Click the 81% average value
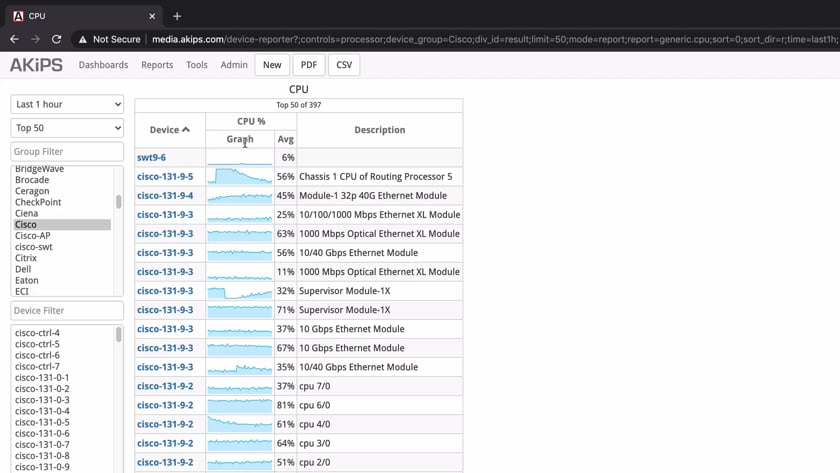 click(286, 405)
